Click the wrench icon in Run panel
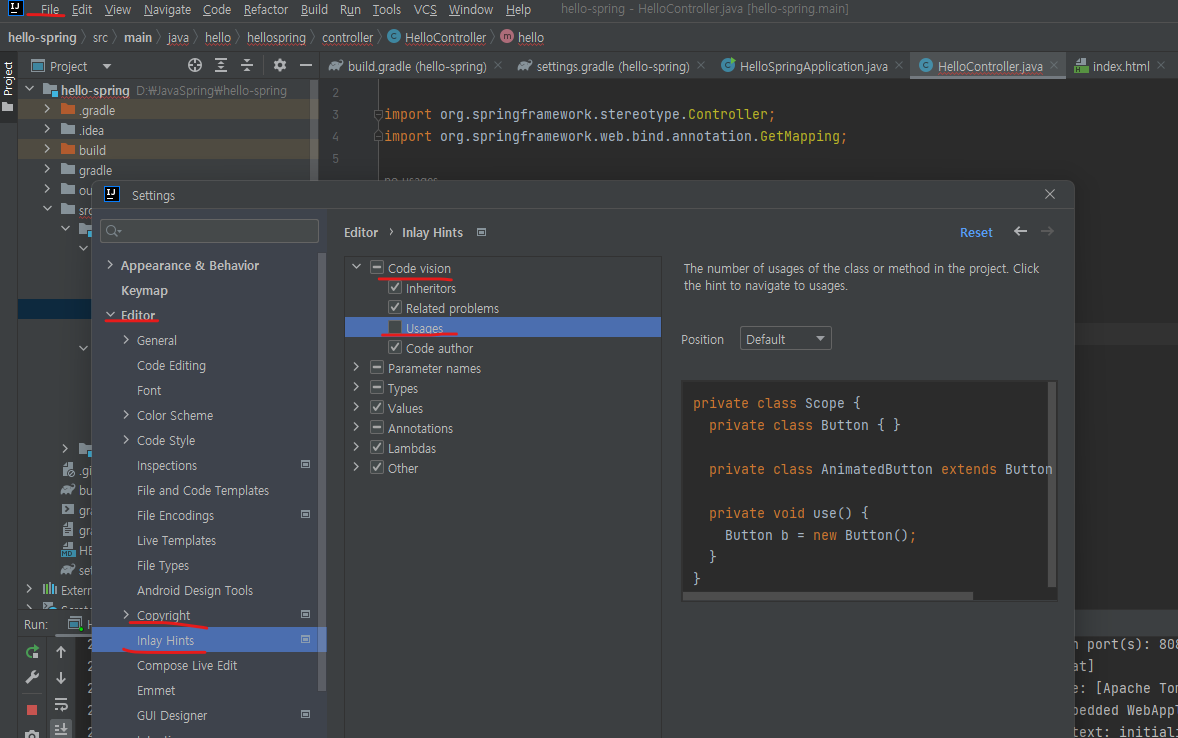Image resolution: width=1178 pixels, height=738 pixels. (32, 677)
